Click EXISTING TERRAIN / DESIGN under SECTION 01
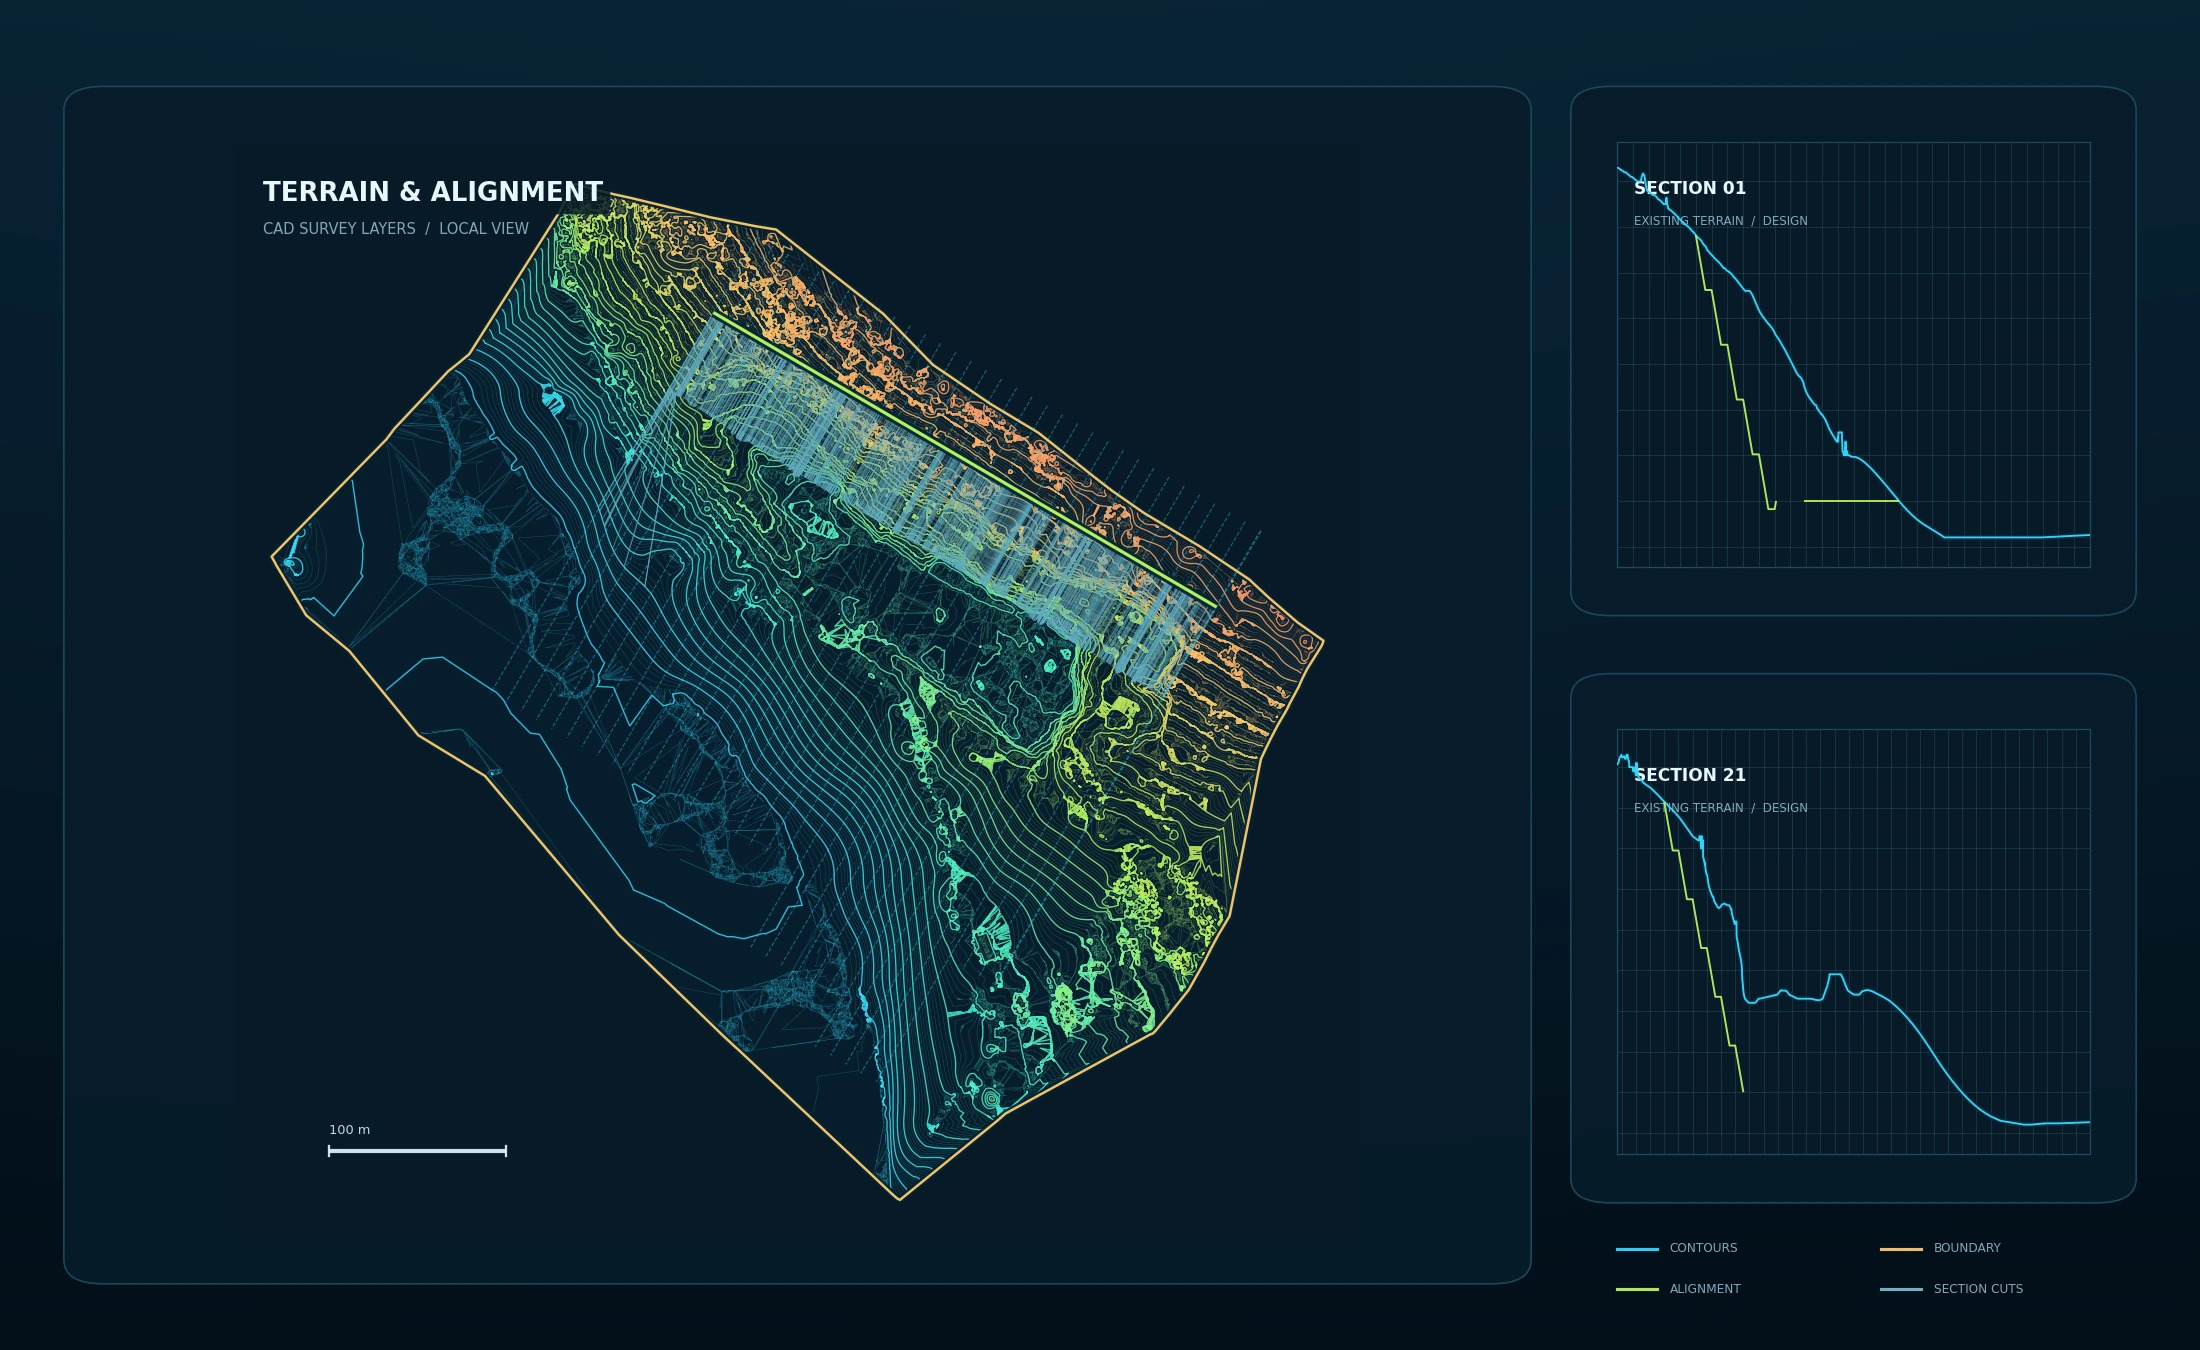Image resolution: width=2200 pixels, height=1350 pixels. (1721, 221)
